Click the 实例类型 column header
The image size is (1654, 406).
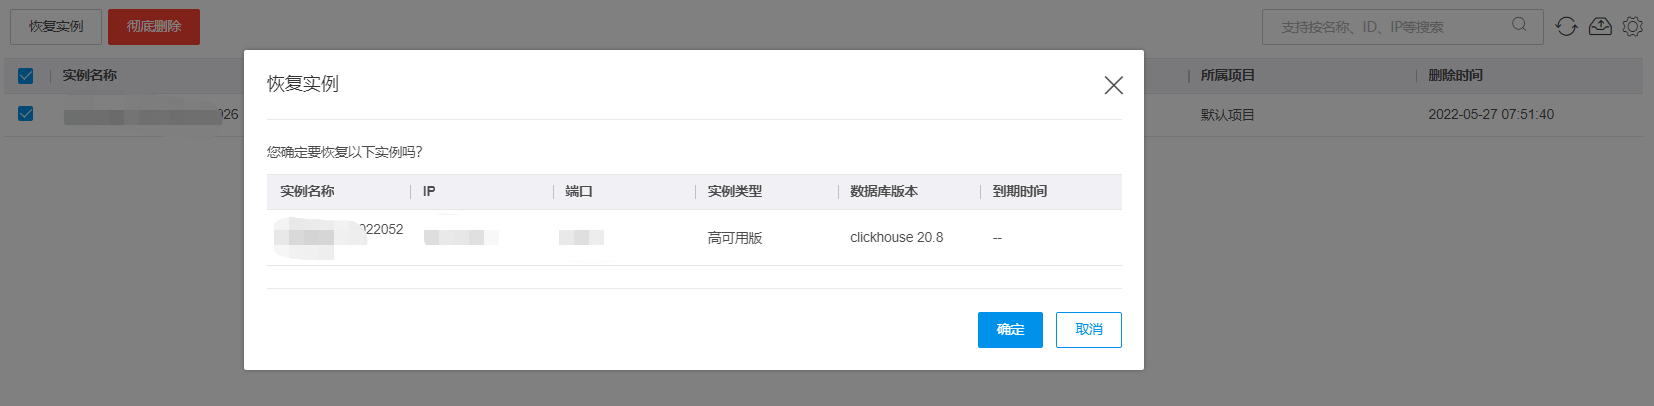coord(735,192)
